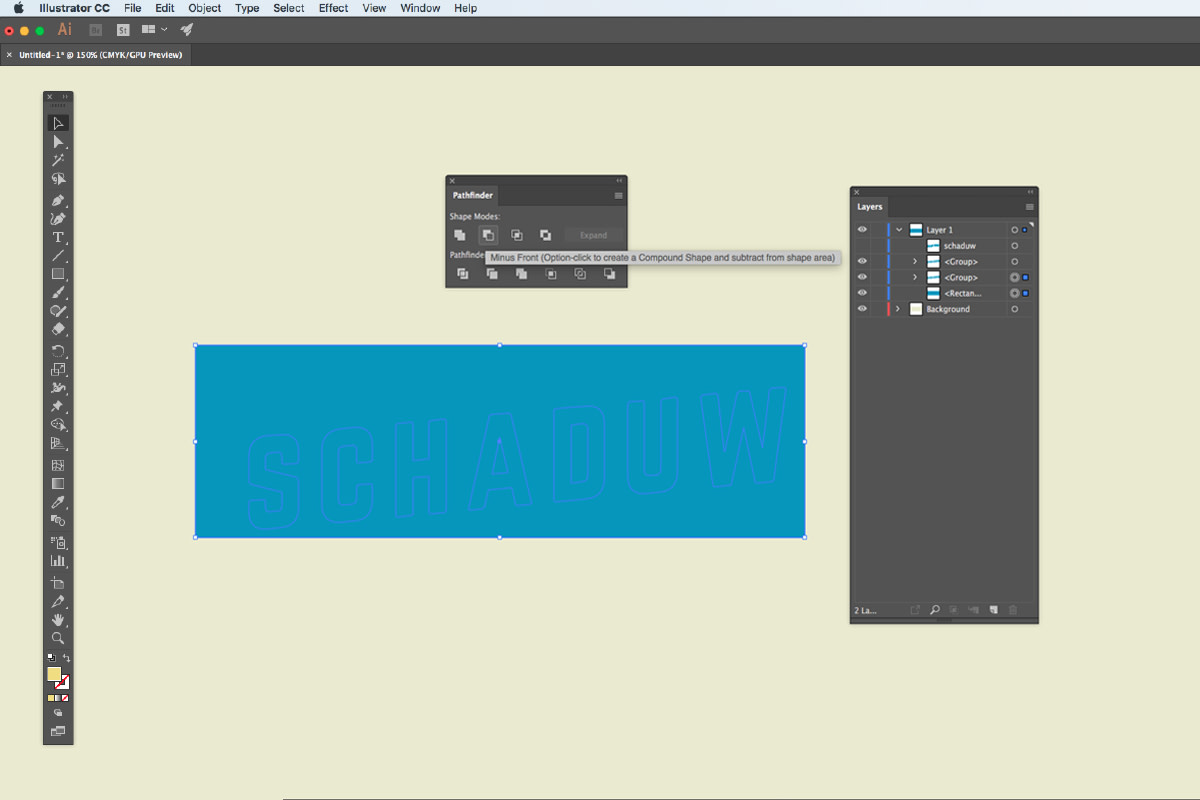
Task: Click the Stroke swatch with red slash
Action: point(62,683)
